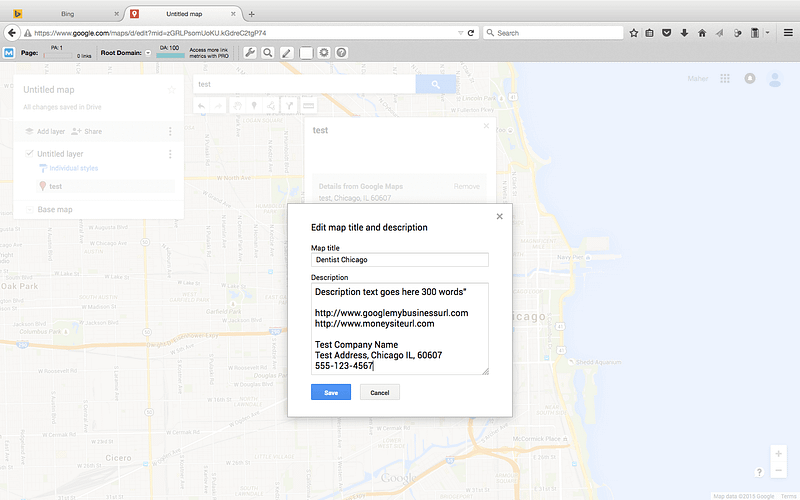This screenshot has width=800, height=500.
Task: Click the Map title input field
Action: tap(399, 260)
